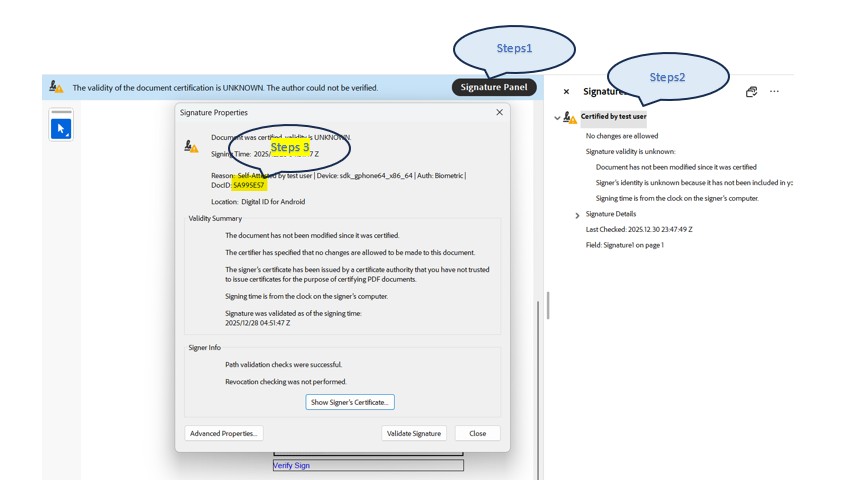
Task: Click the UNKNOWN validity banner message
Action: coord(225,87)
